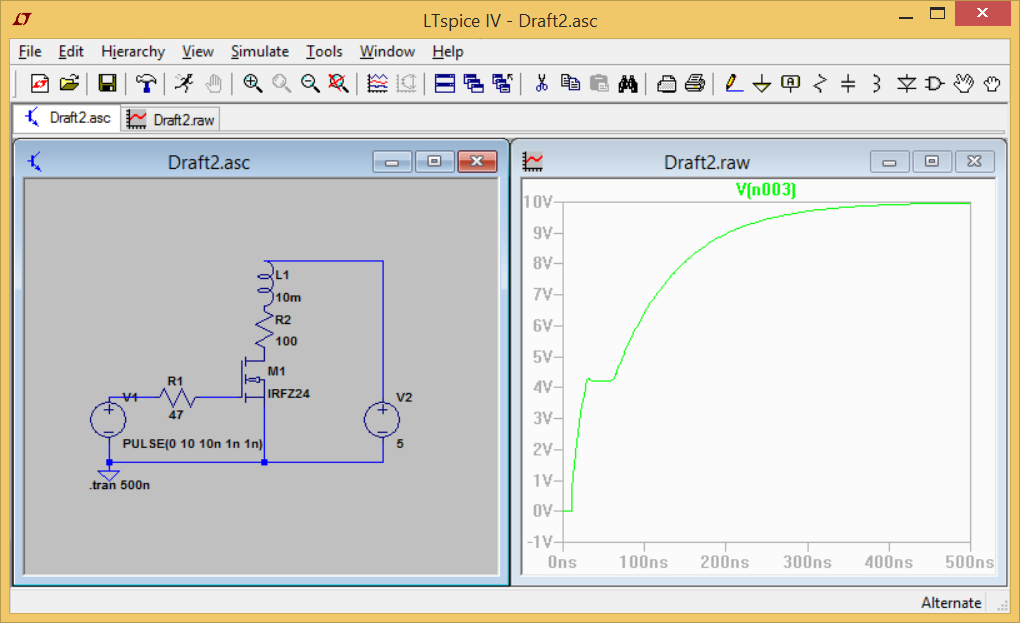The image size is (1020, 623).
Task: Click the V2 source value 5
Action: (400, 444)
